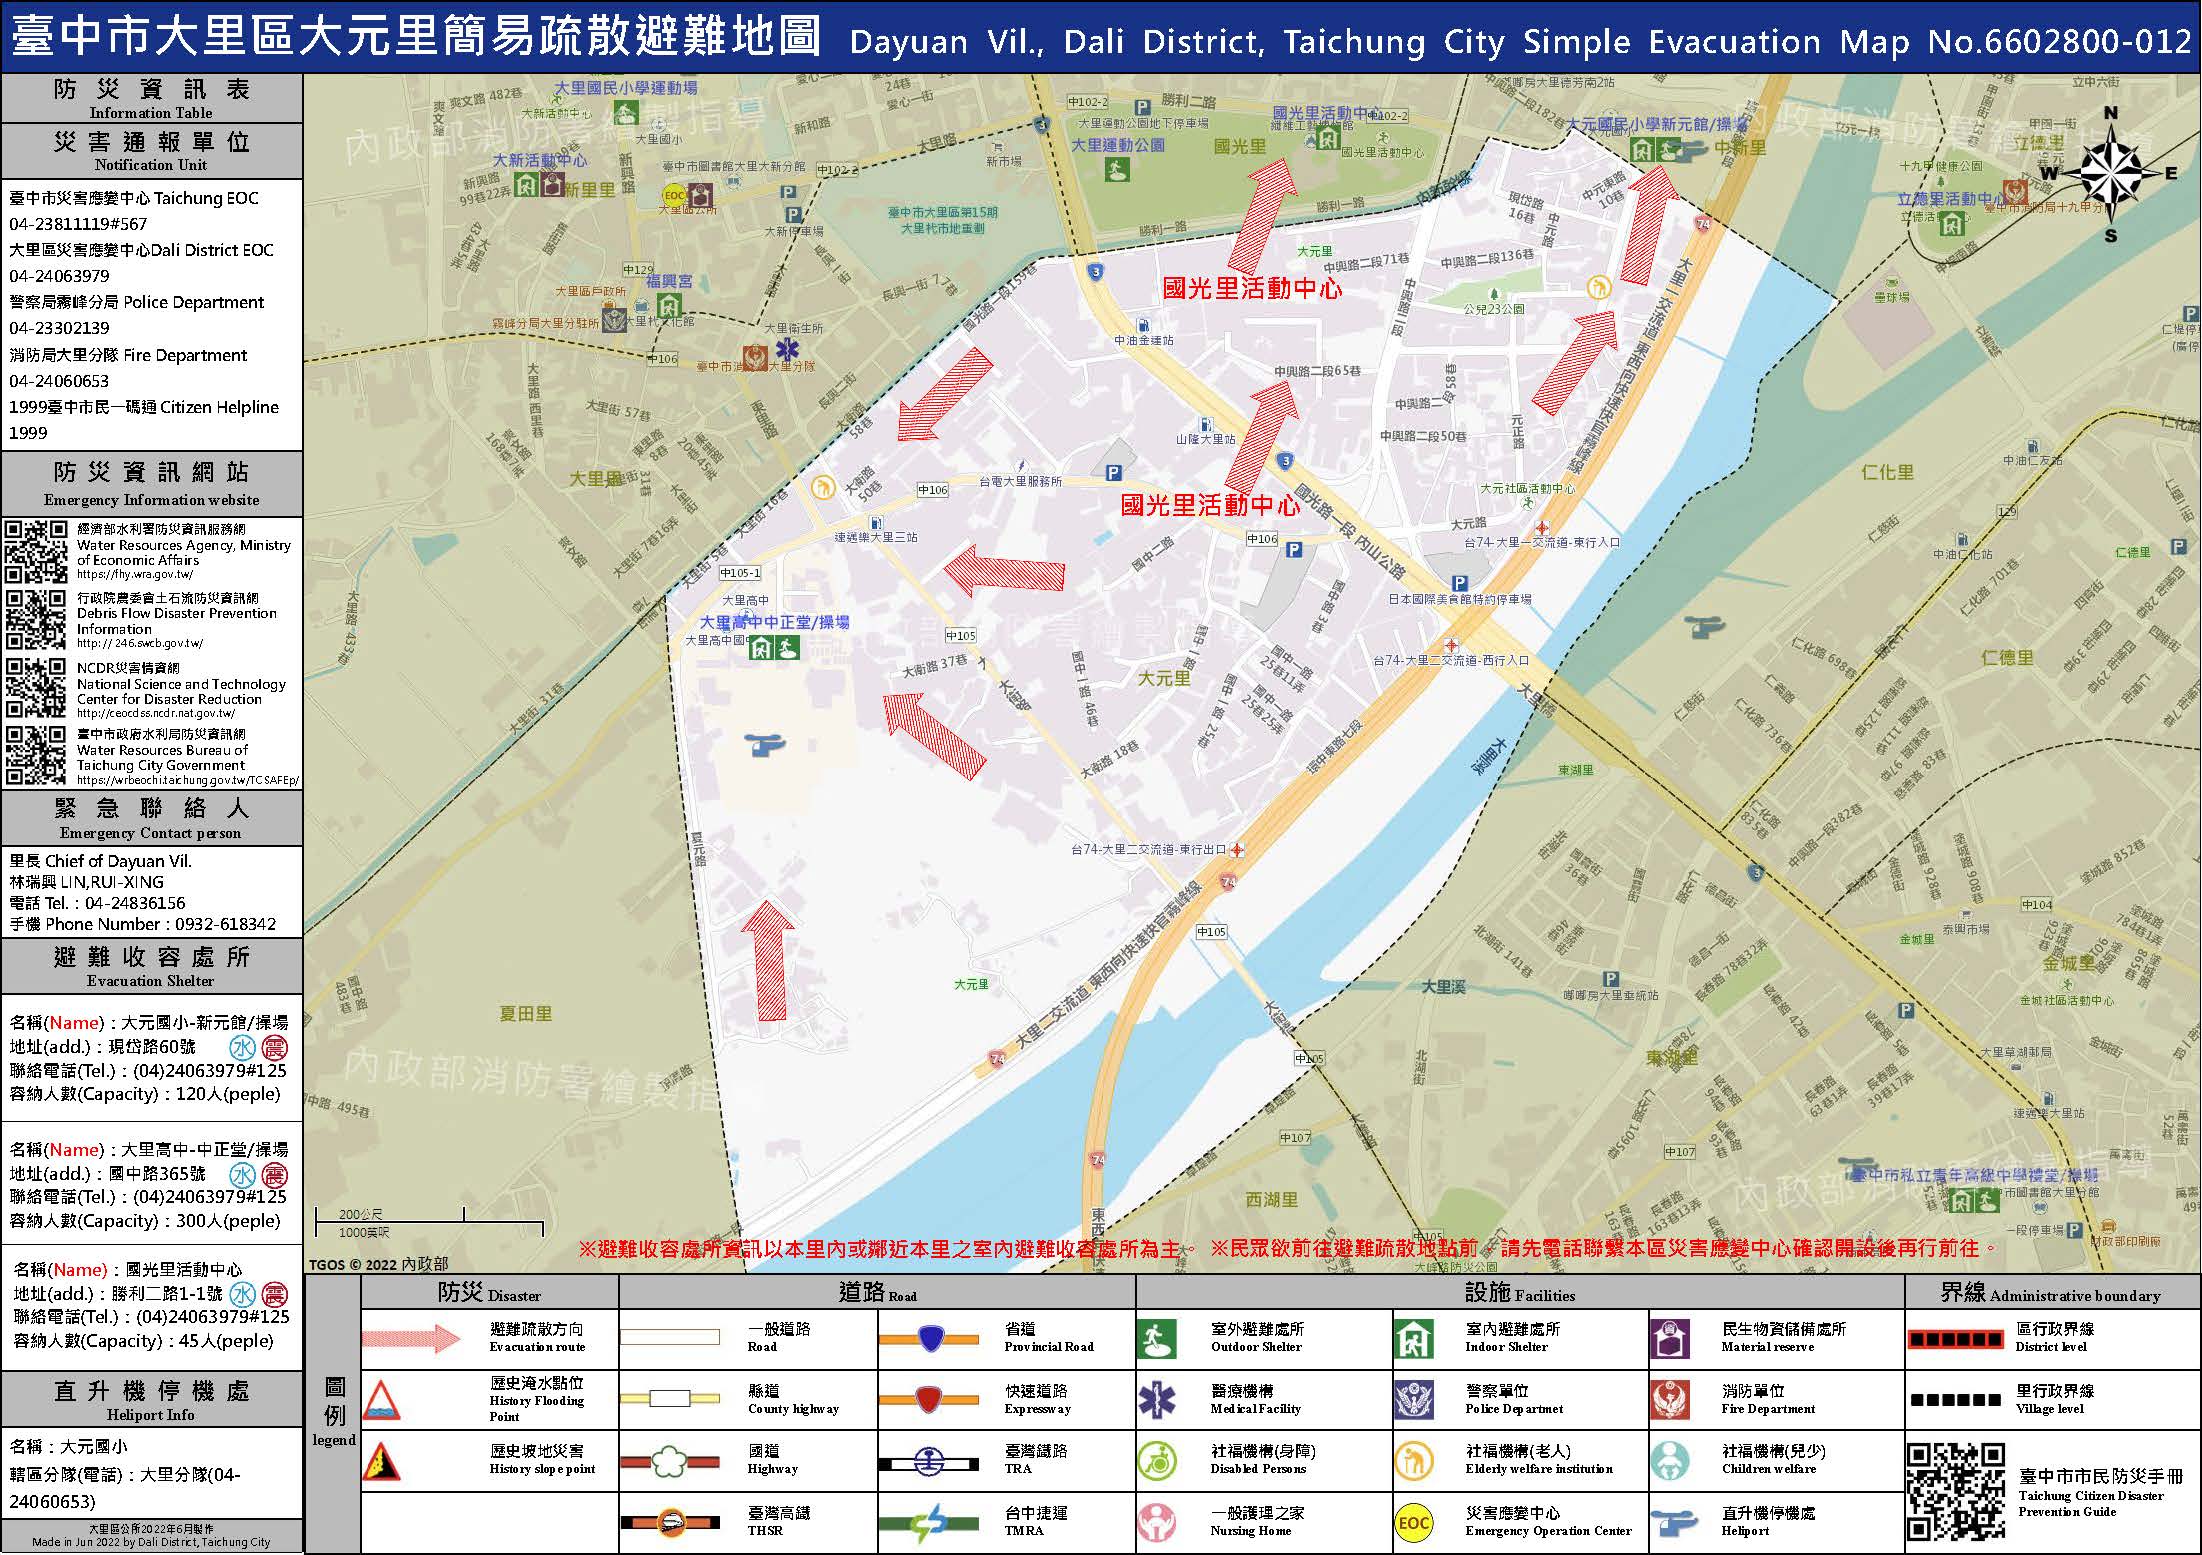Click the Elderly welfare institution legend icon
This screenshot has height=1555, width=2202.
[1413, 1461]
